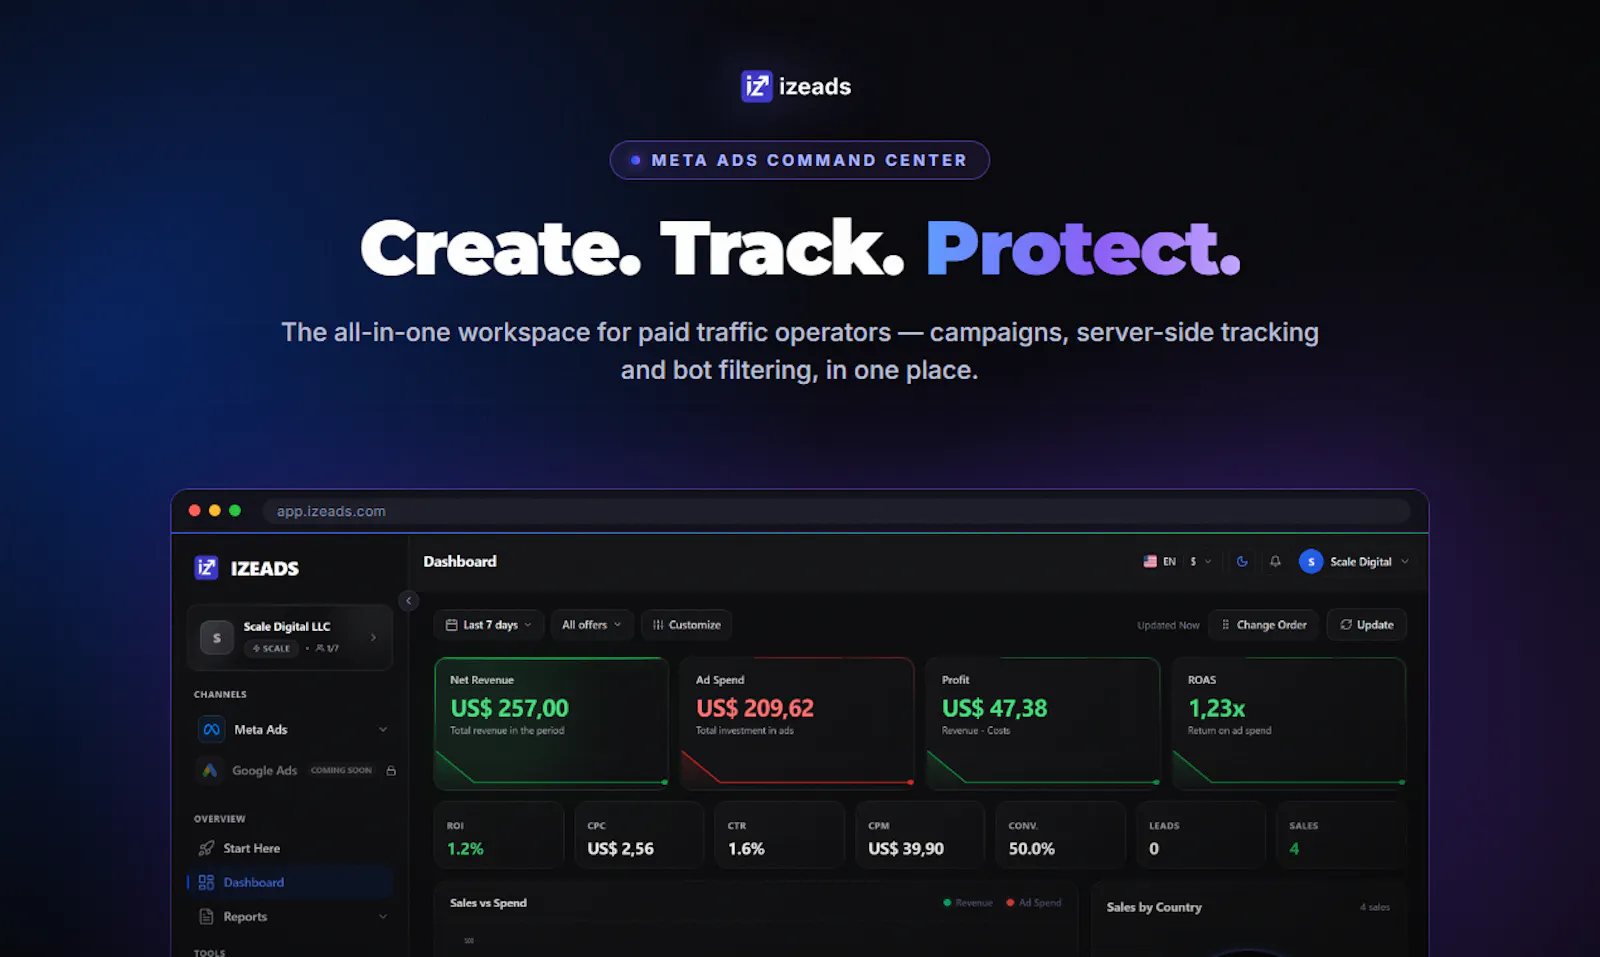Open Reports in sidebar menu
1600x957 pixels.
pos(289,917)
